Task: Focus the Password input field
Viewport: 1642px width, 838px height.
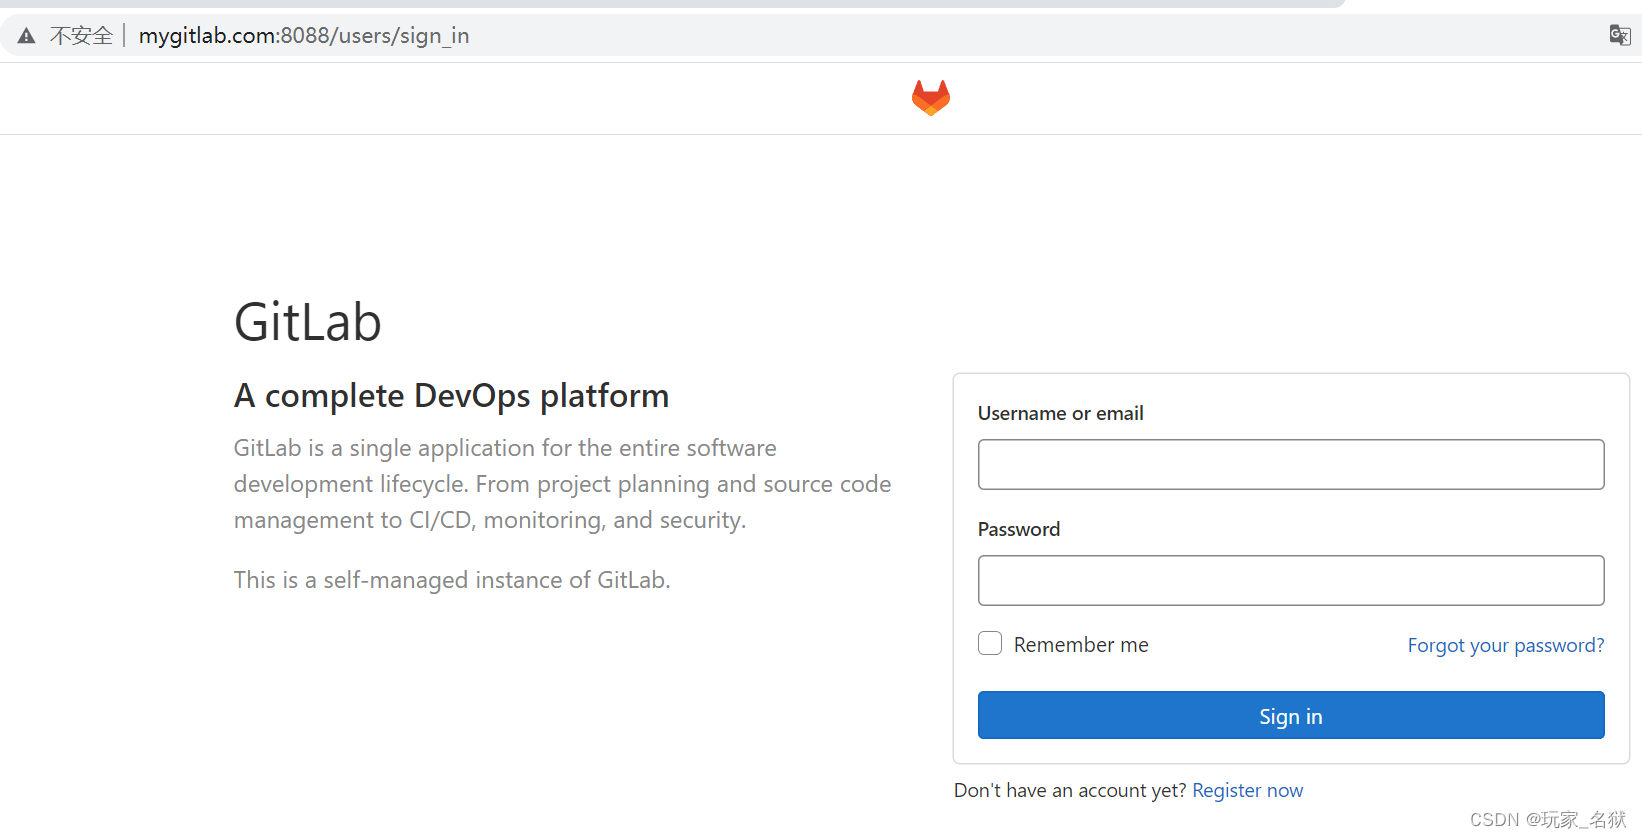Action: tap(1291, 580)
